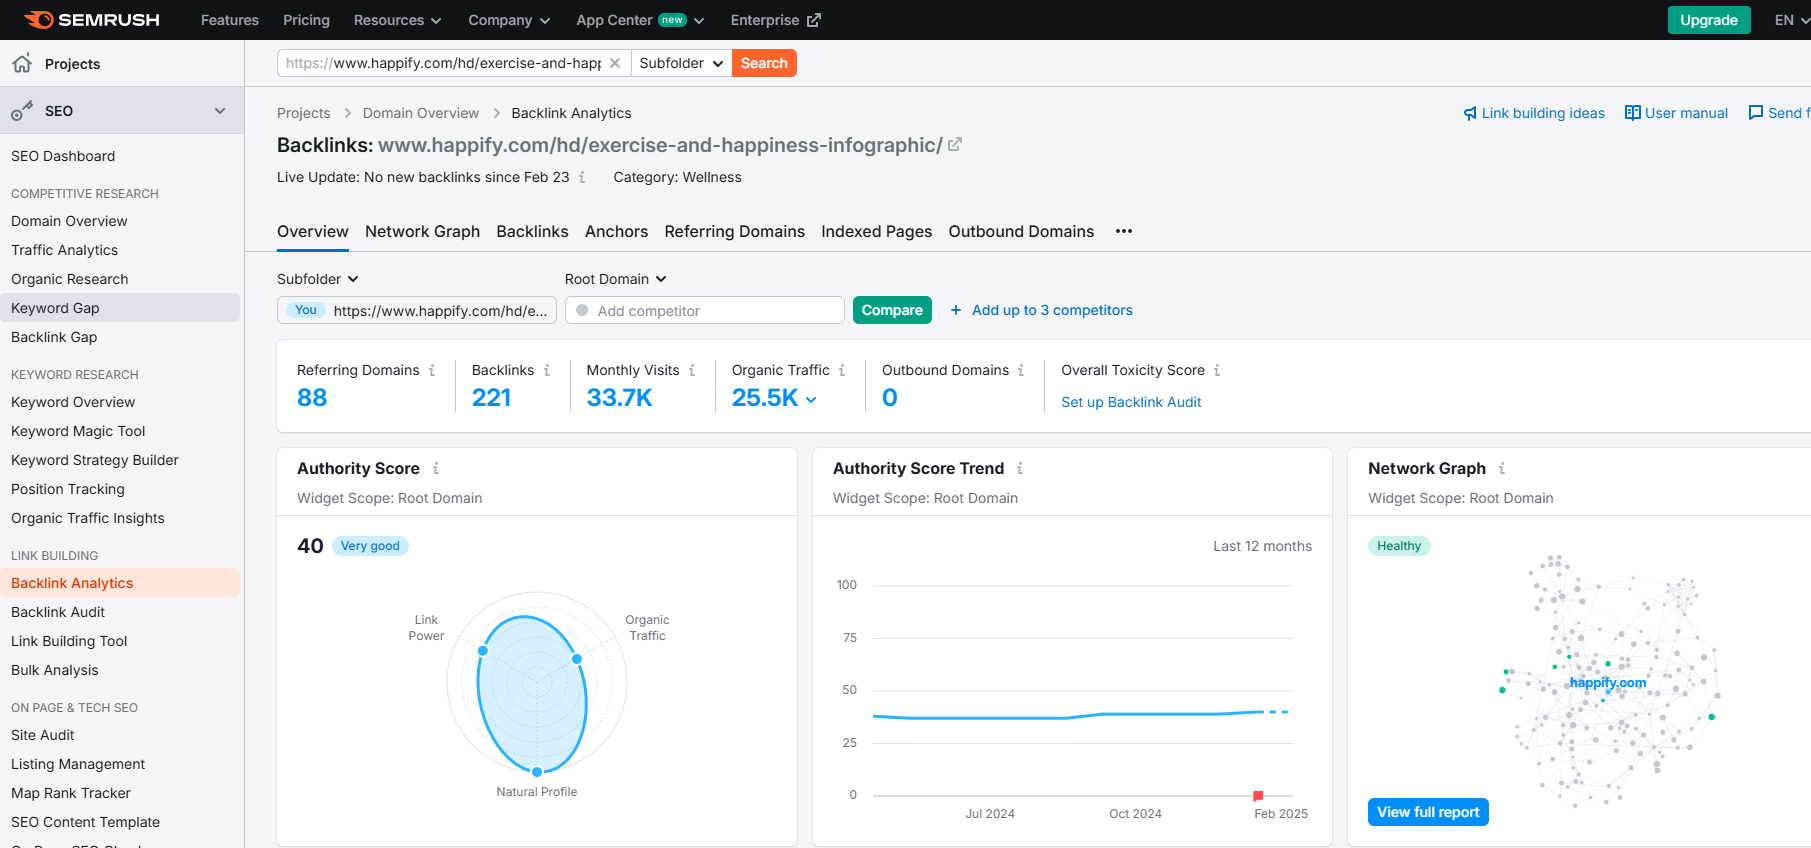Image resolution: width=1811 pixels, height=848 pixels.
Task: Expand the Resources menu
Action: tap(397, 20)
